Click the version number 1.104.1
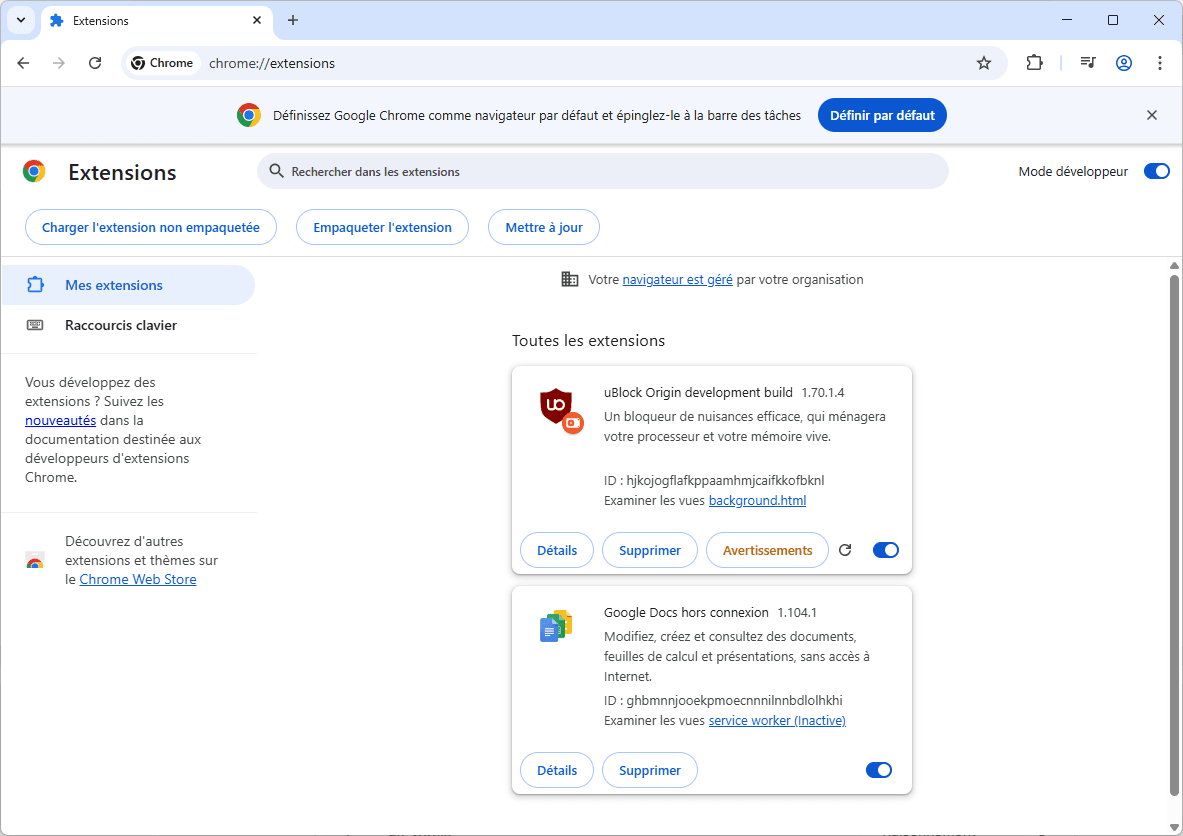Screen dimensions: 1183x836 tap(797, 613)
